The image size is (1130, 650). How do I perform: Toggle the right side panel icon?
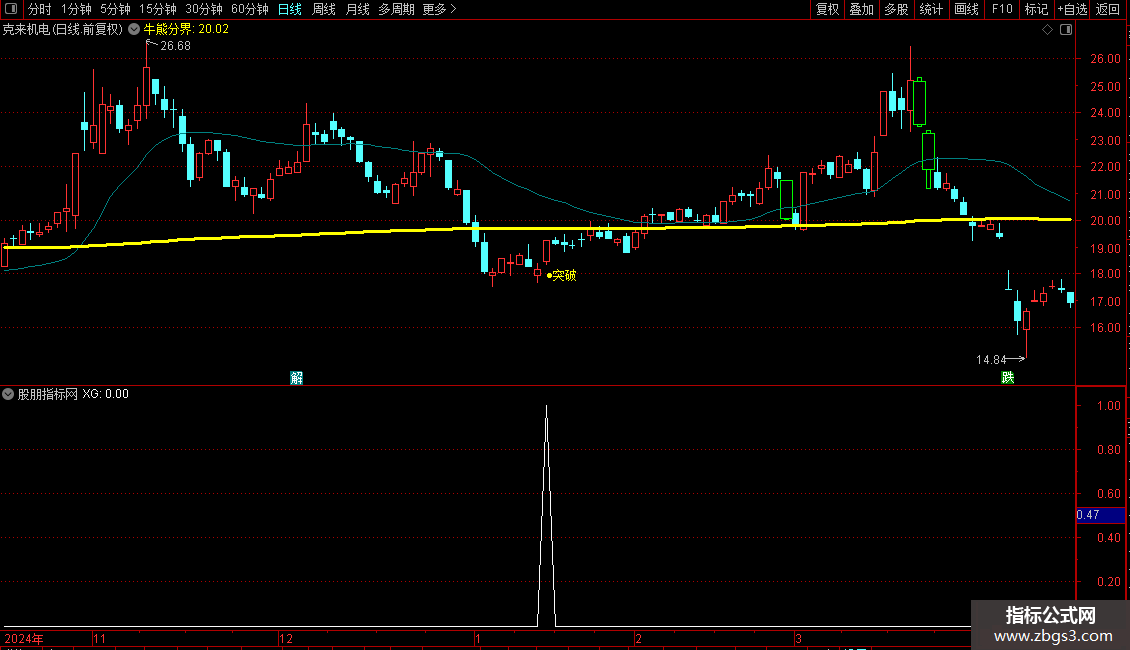[1066, 30]
